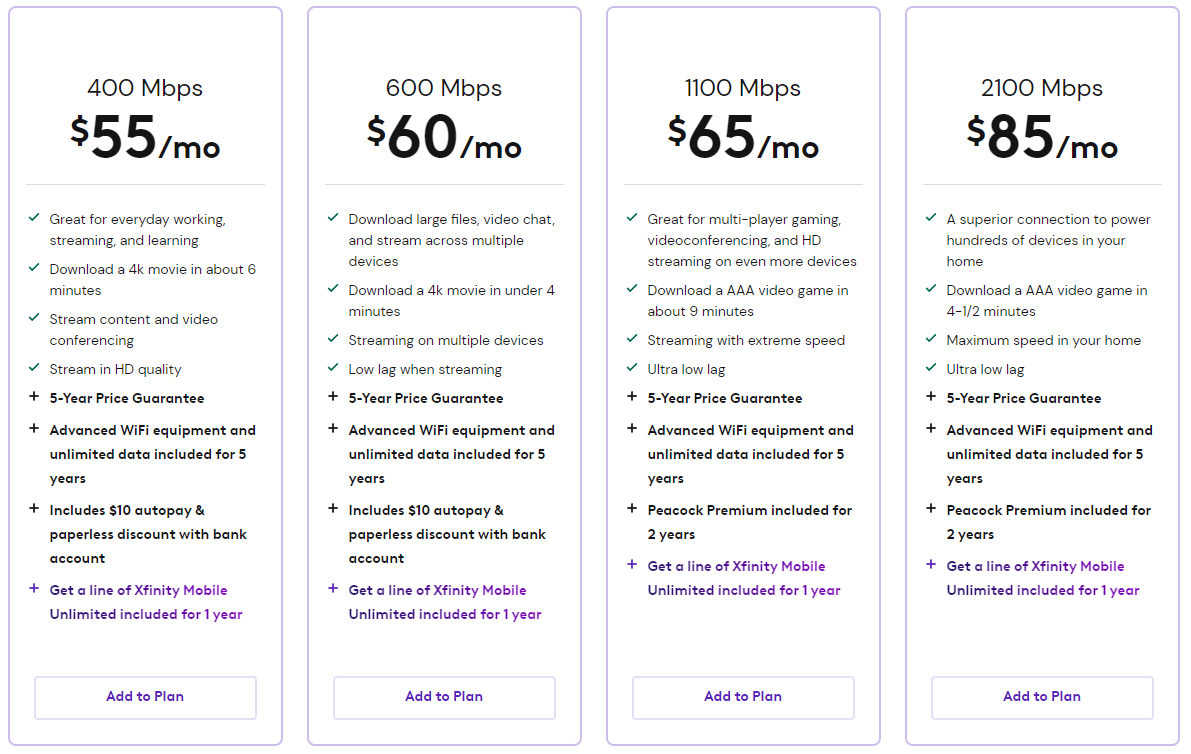1191x754 pixels.
Task: Open Xfinity Mobile offer in 1100 Mbps plan
Action: tap(744, 578)
